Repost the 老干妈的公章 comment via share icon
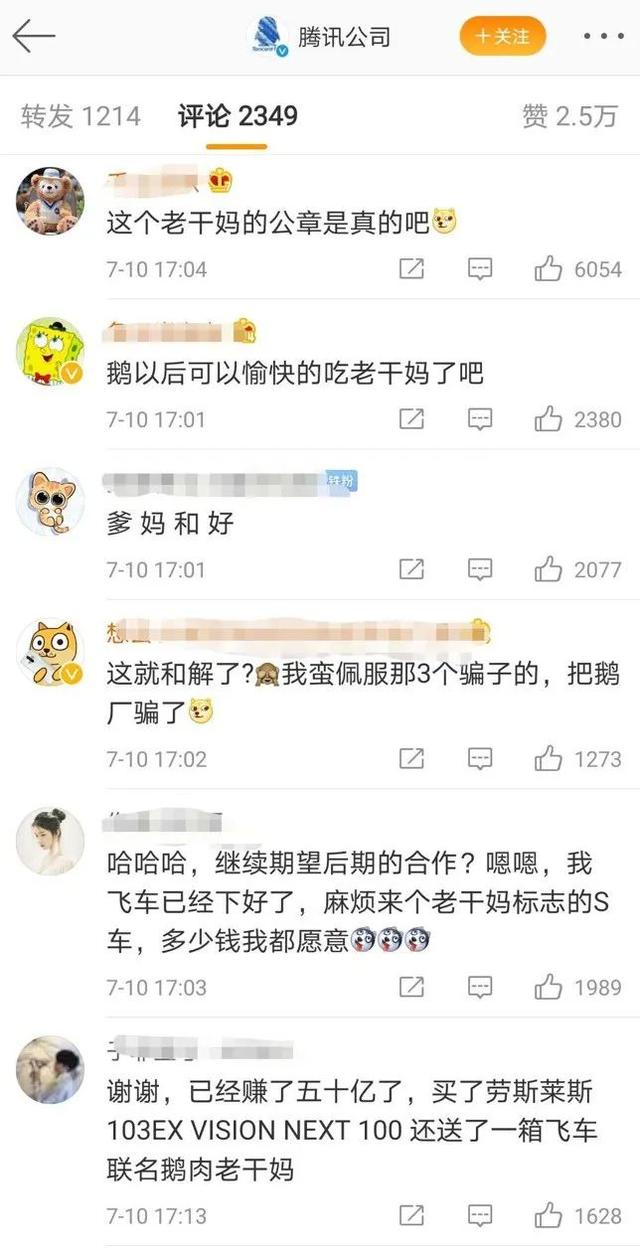Screen dimensions: 640x1253 [412, 269]
